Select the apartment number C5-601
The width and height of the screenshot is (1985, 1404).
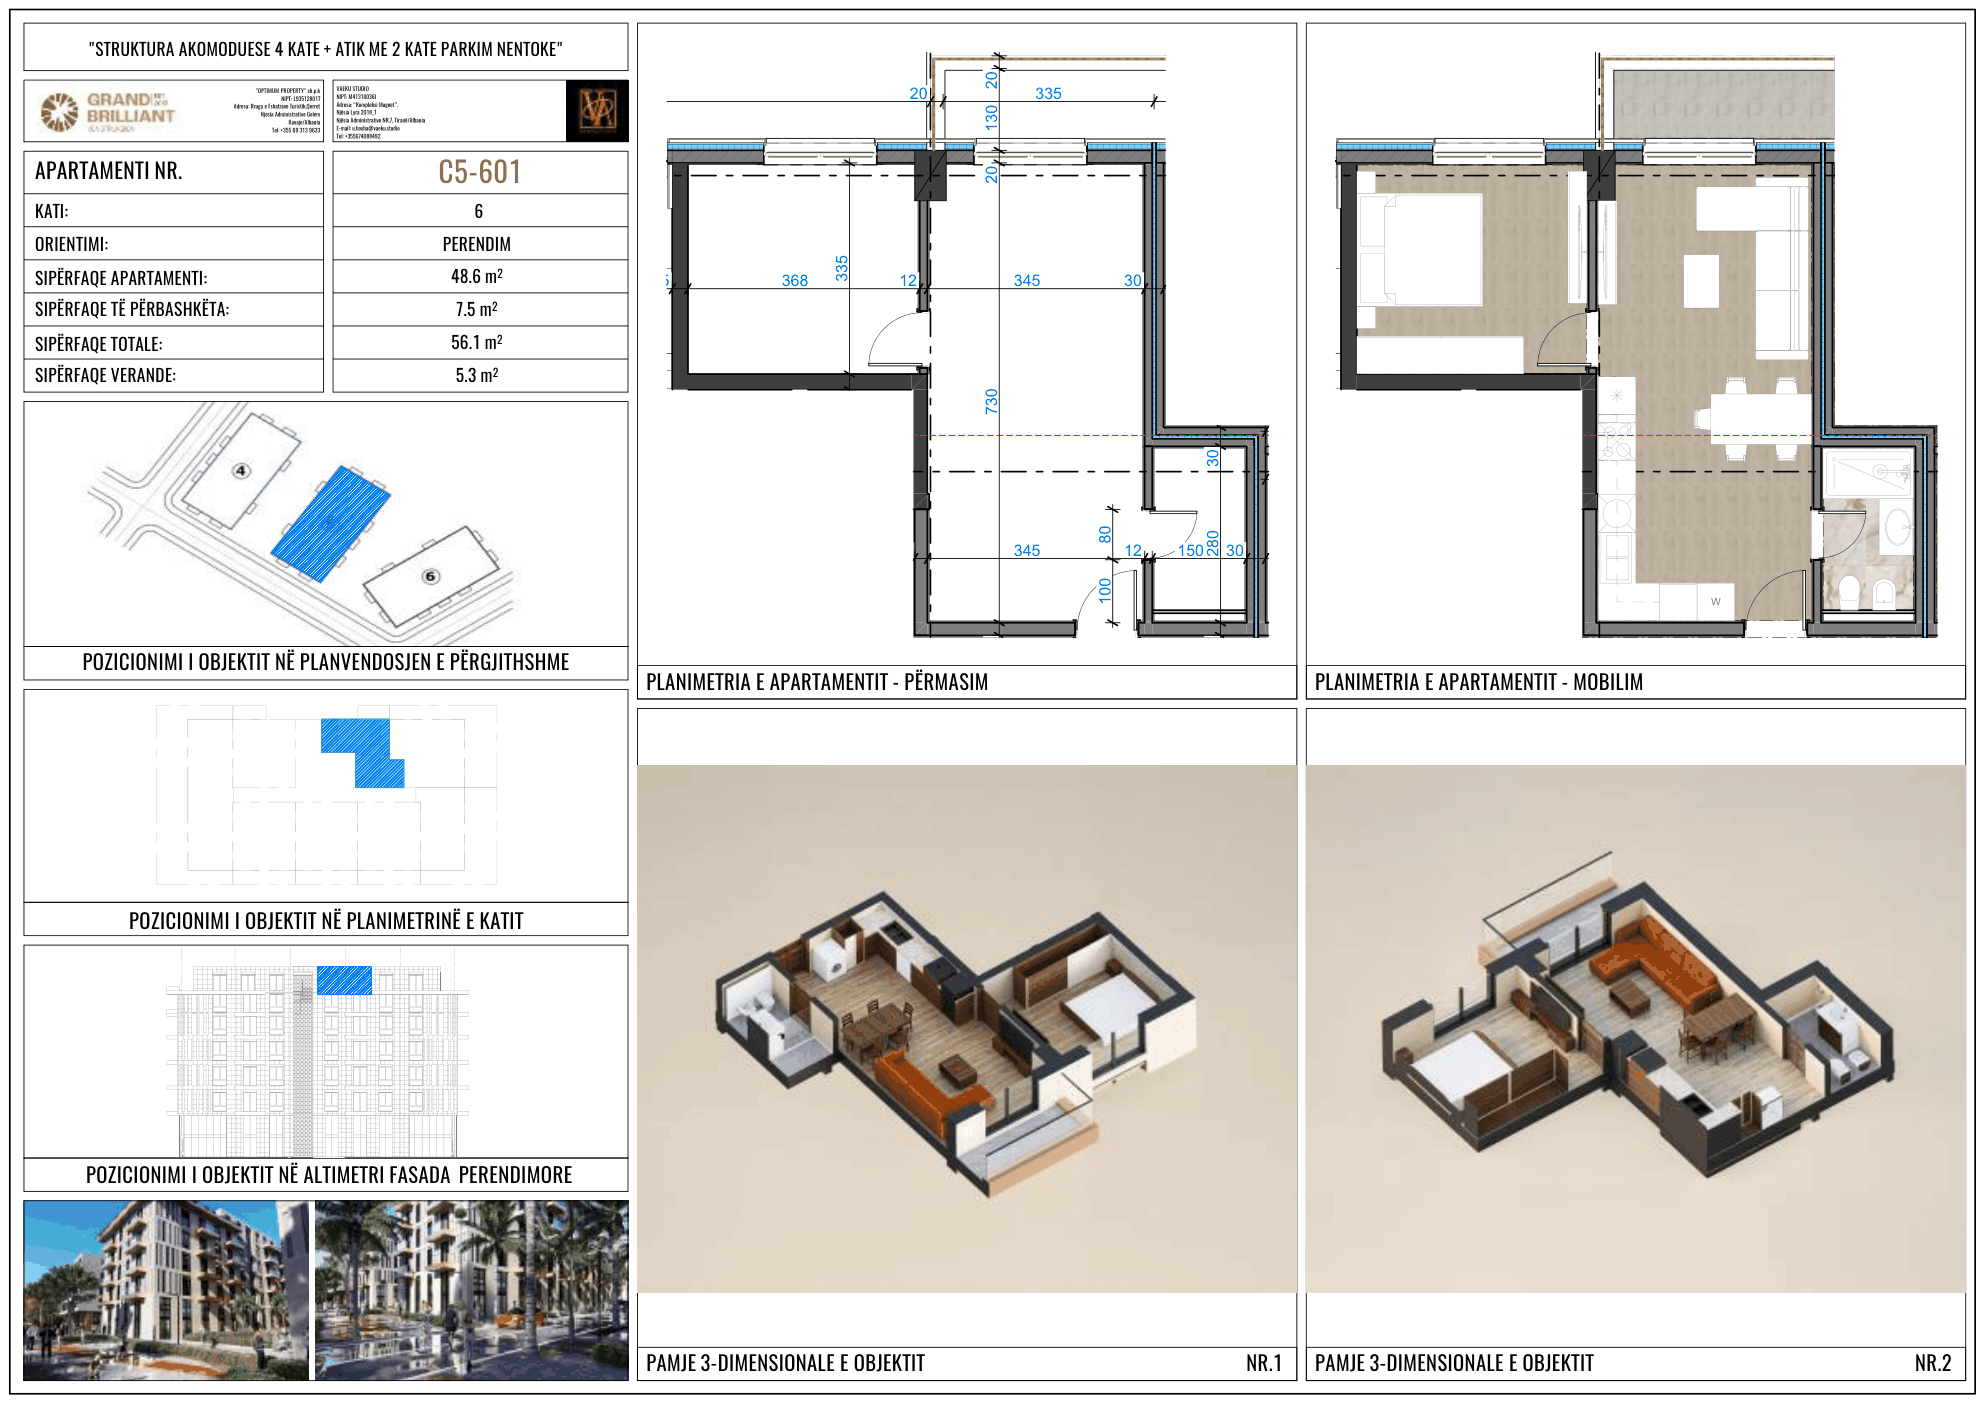480,172
